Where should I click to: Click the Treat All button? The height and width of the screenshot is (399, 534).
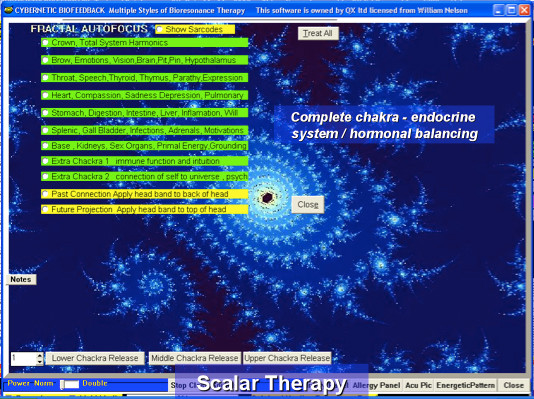point(318,33)
